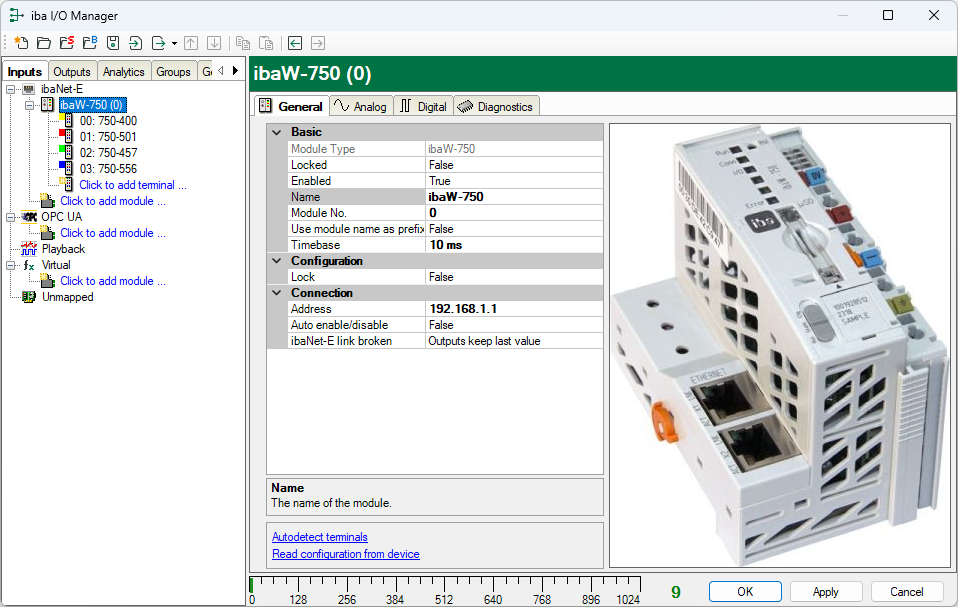Click the OK button
This screenshot has height=607, width=958.
(745, 592)
